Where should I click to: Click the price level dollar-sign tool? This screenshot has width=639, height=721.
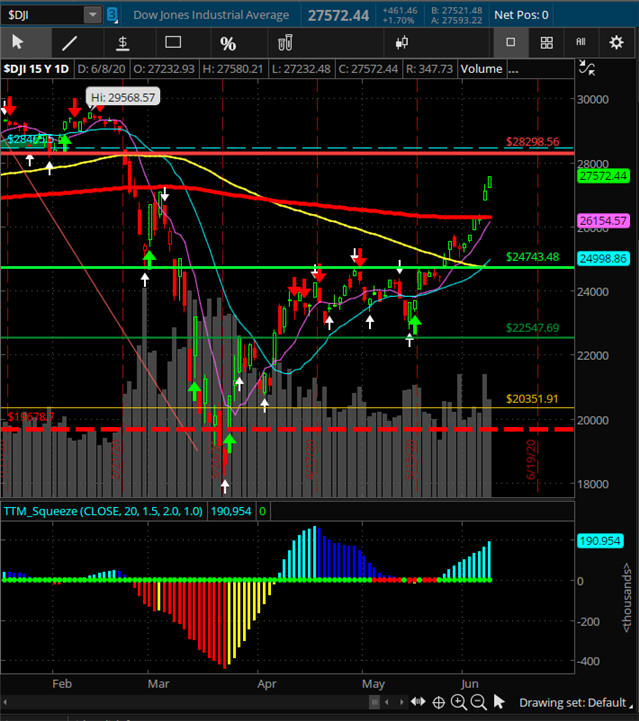pyautogui.click(x=122, y=43)
